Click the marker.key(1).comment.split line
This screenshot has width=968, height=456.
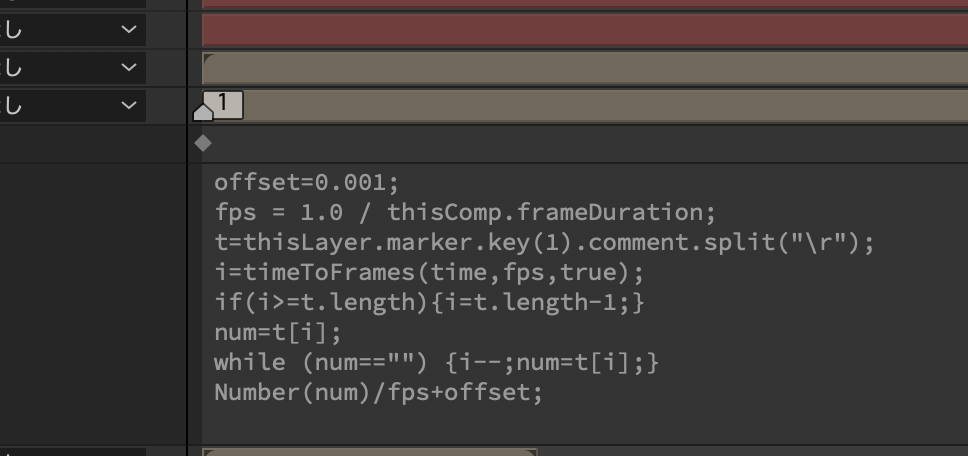[x=544, y=243]
